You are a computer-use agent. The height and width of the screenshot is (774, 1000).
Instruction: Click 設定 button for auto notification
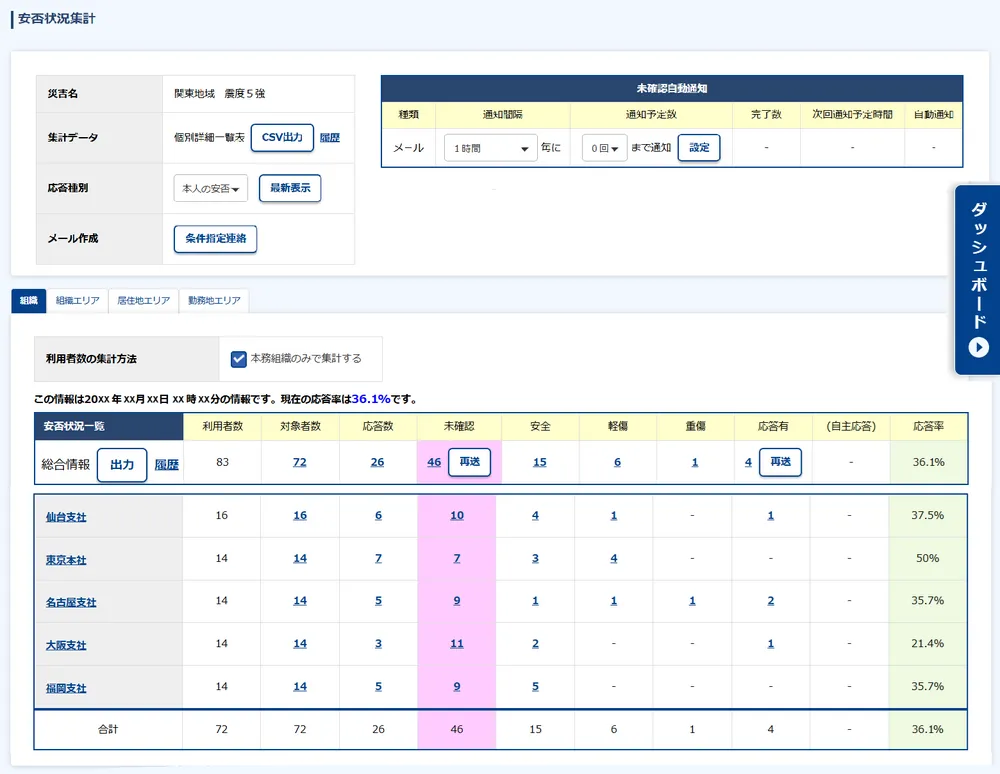coord(699,148)
